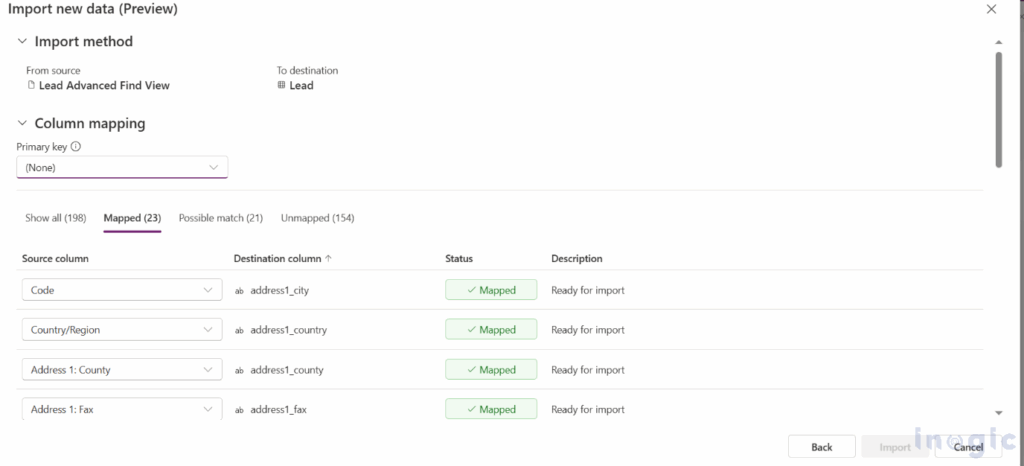The image size is (1024, 466).
Task: Close the Import new data dialog
Action: click(991, 9)
